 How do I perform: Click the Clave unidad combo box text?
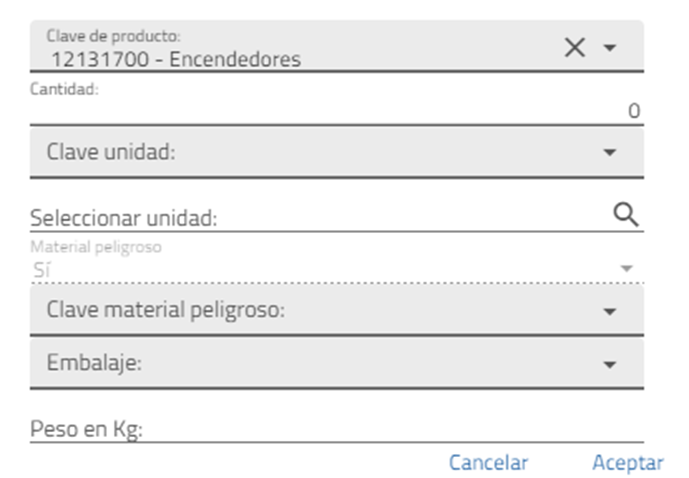[111, 152]
